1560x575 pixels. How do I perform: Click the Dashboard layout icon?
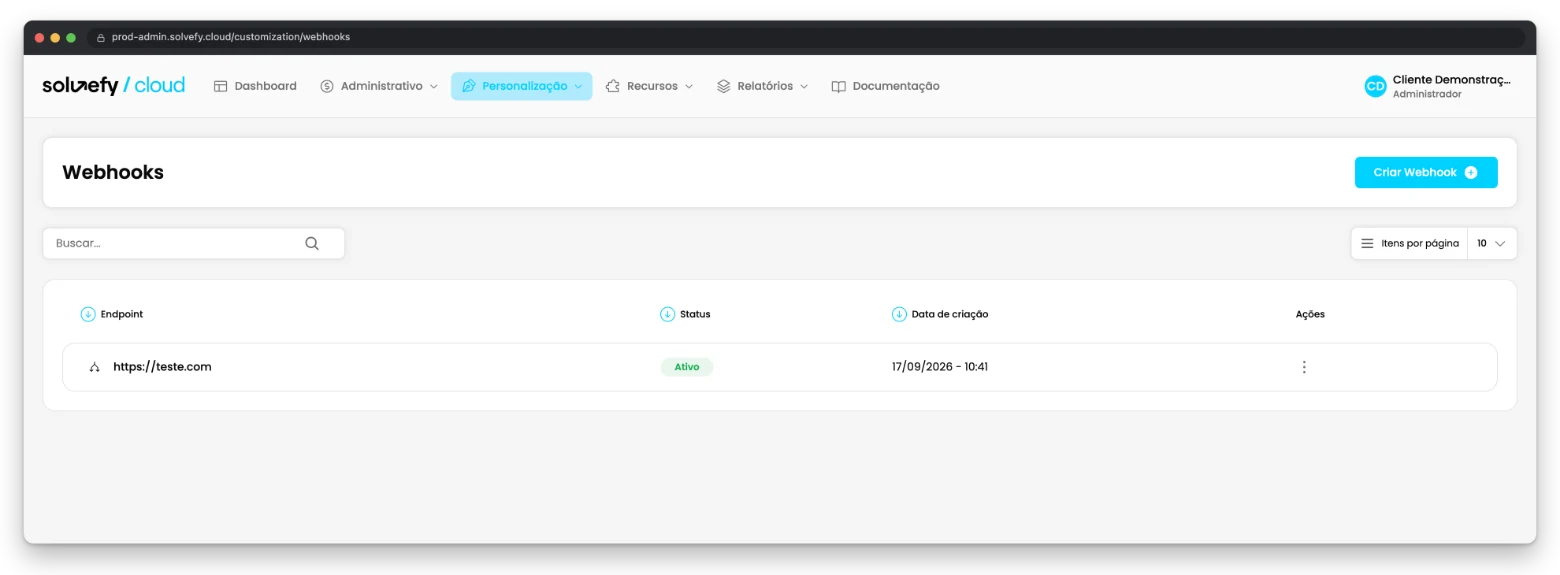(x=221, y=86)
